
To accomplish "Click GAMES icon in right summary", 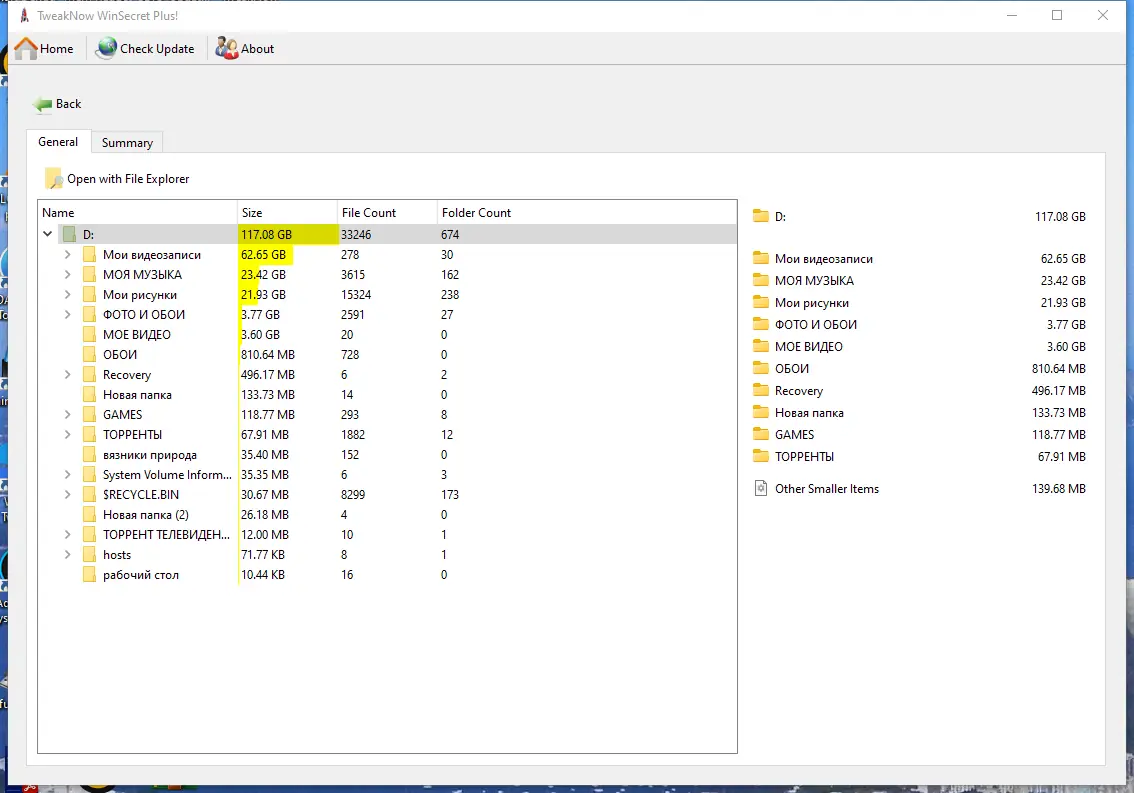I will tap(761, 434).
